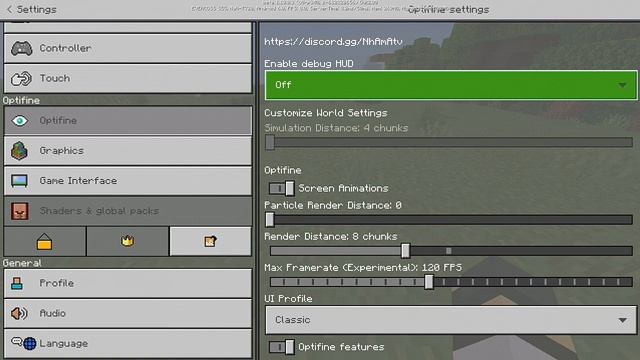This screenshot has width=640, height=360.
Task: Click the Profile character icon
Action: (x=17, y=283)
